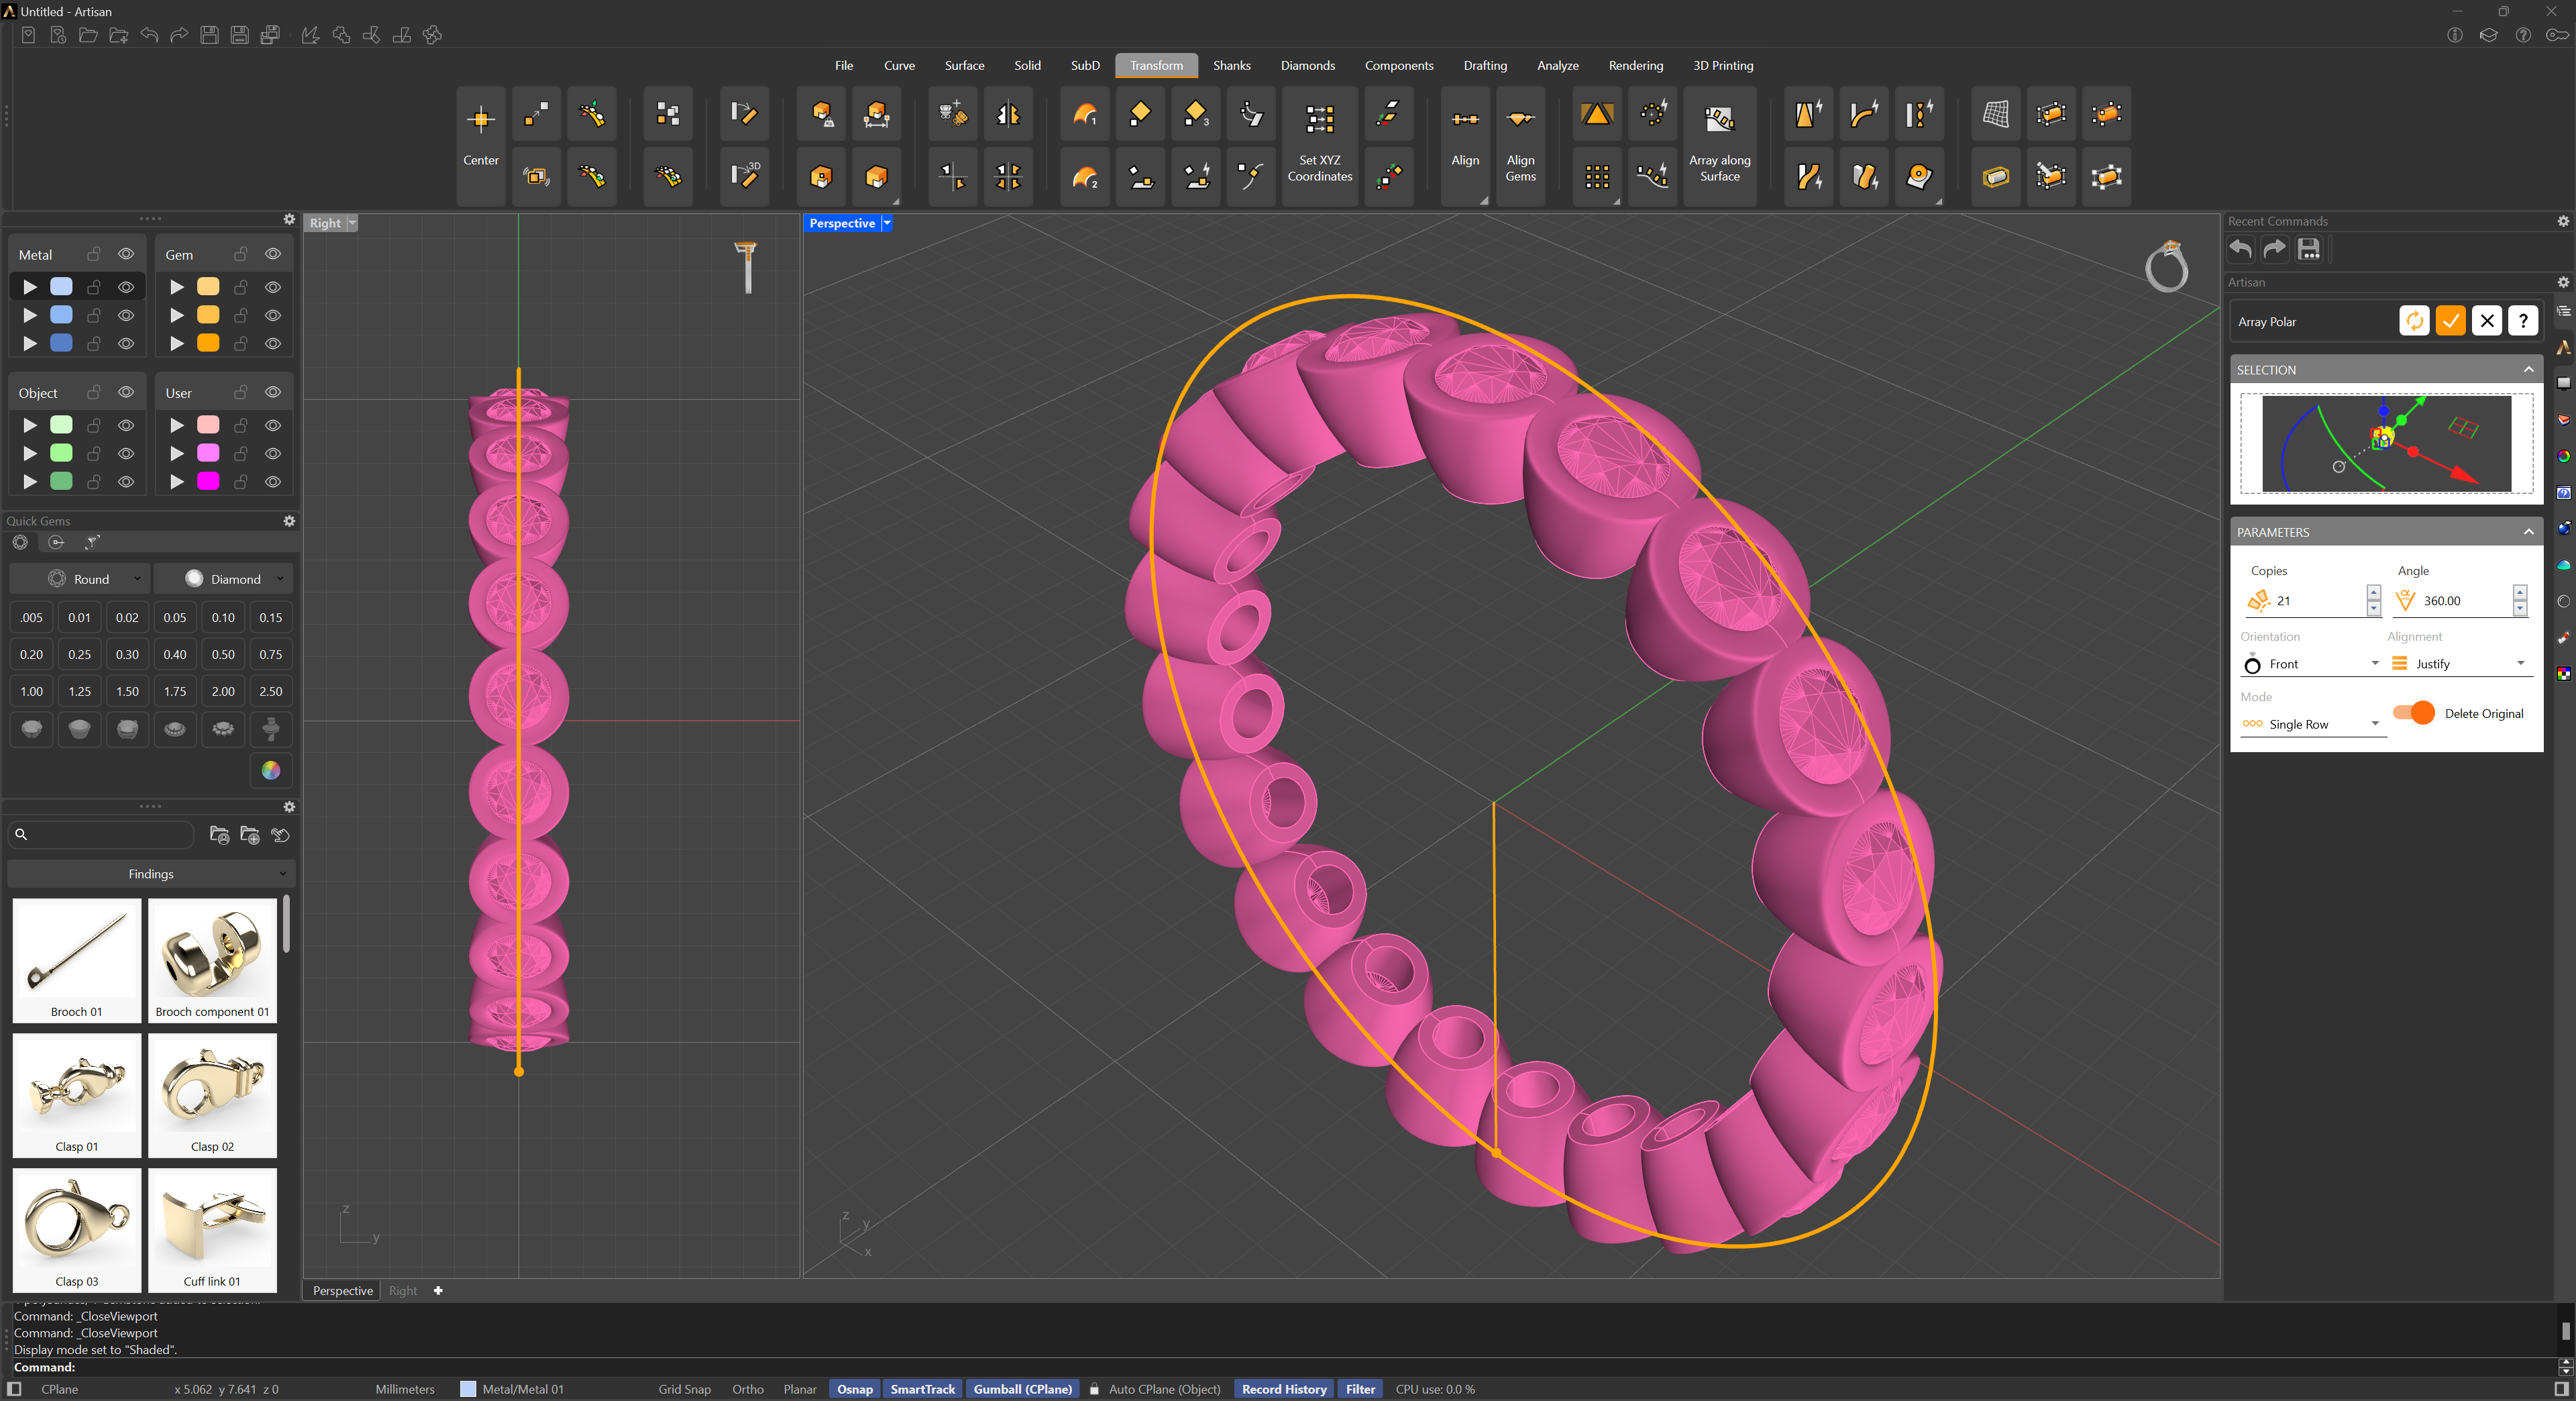Toggle the Delete Original switch
This screenshot has width=2576, height=1401.
coord(2414,713)
